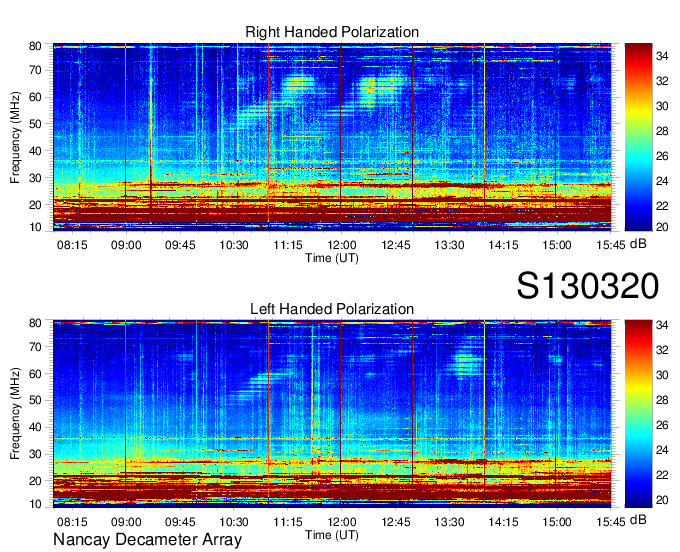
Task: Click the 10:30 tick under Left Handed plot
Action: point(234,522)
